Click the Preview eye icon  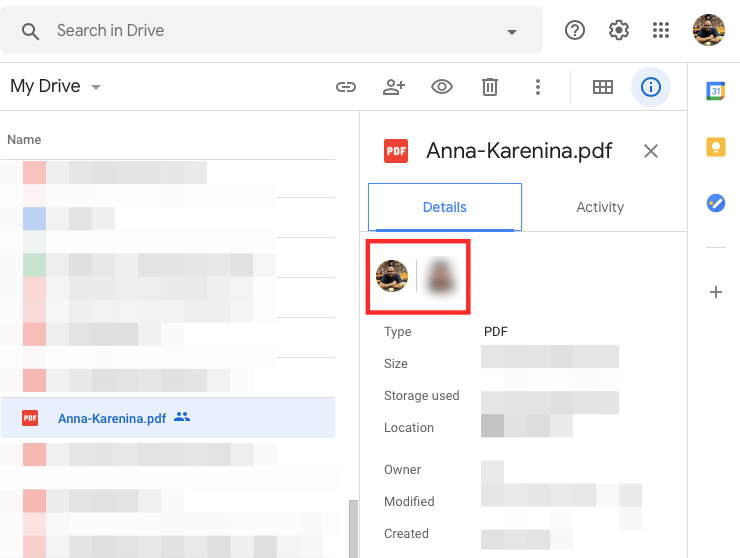coord(442,87)
